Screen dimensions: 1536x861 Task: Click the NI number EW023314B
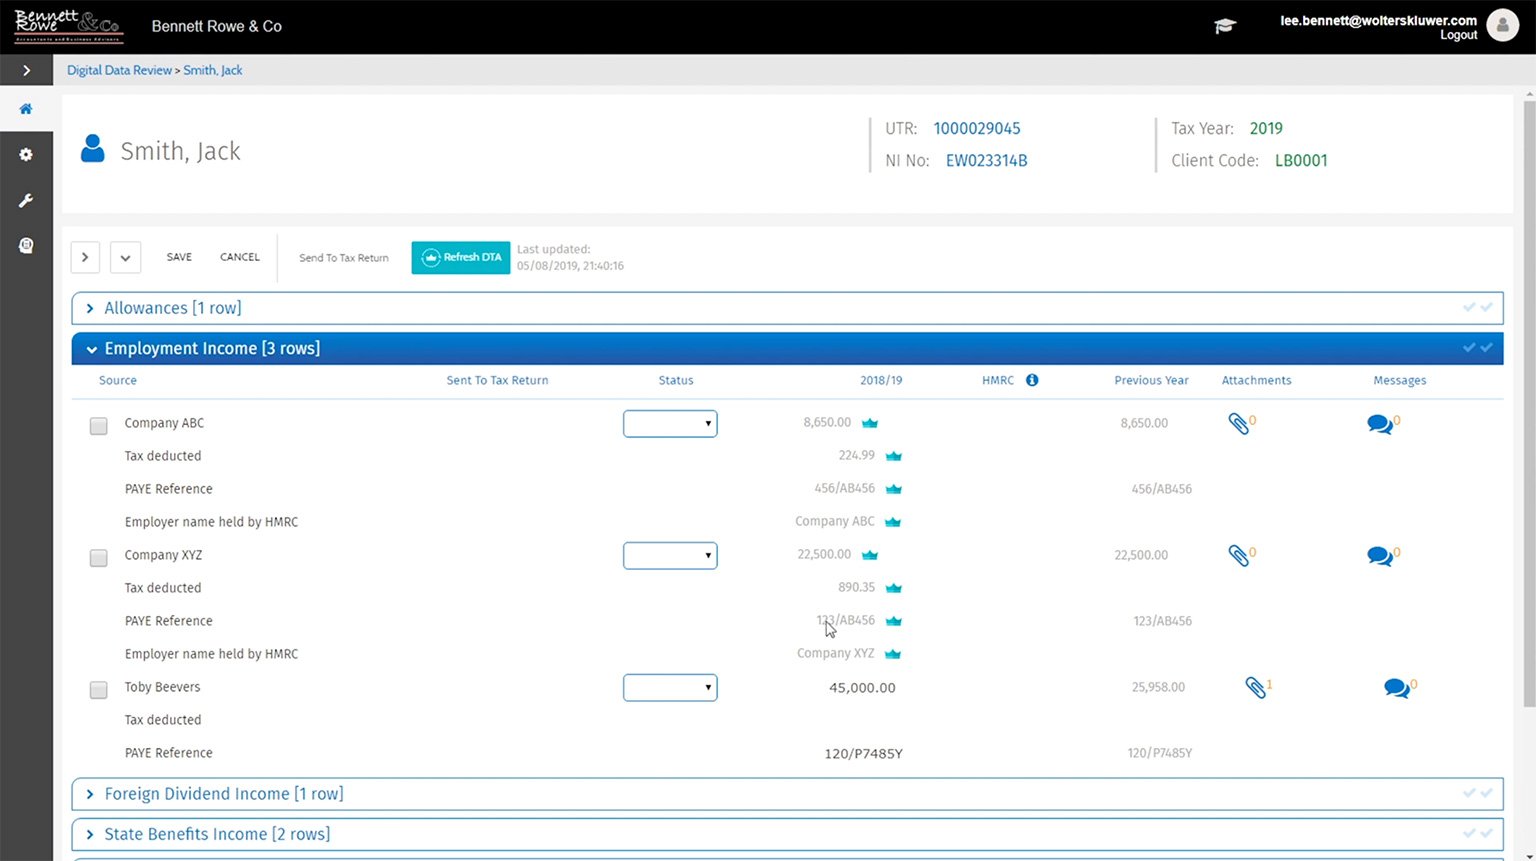pyautogui.click(x=986, y=160)
